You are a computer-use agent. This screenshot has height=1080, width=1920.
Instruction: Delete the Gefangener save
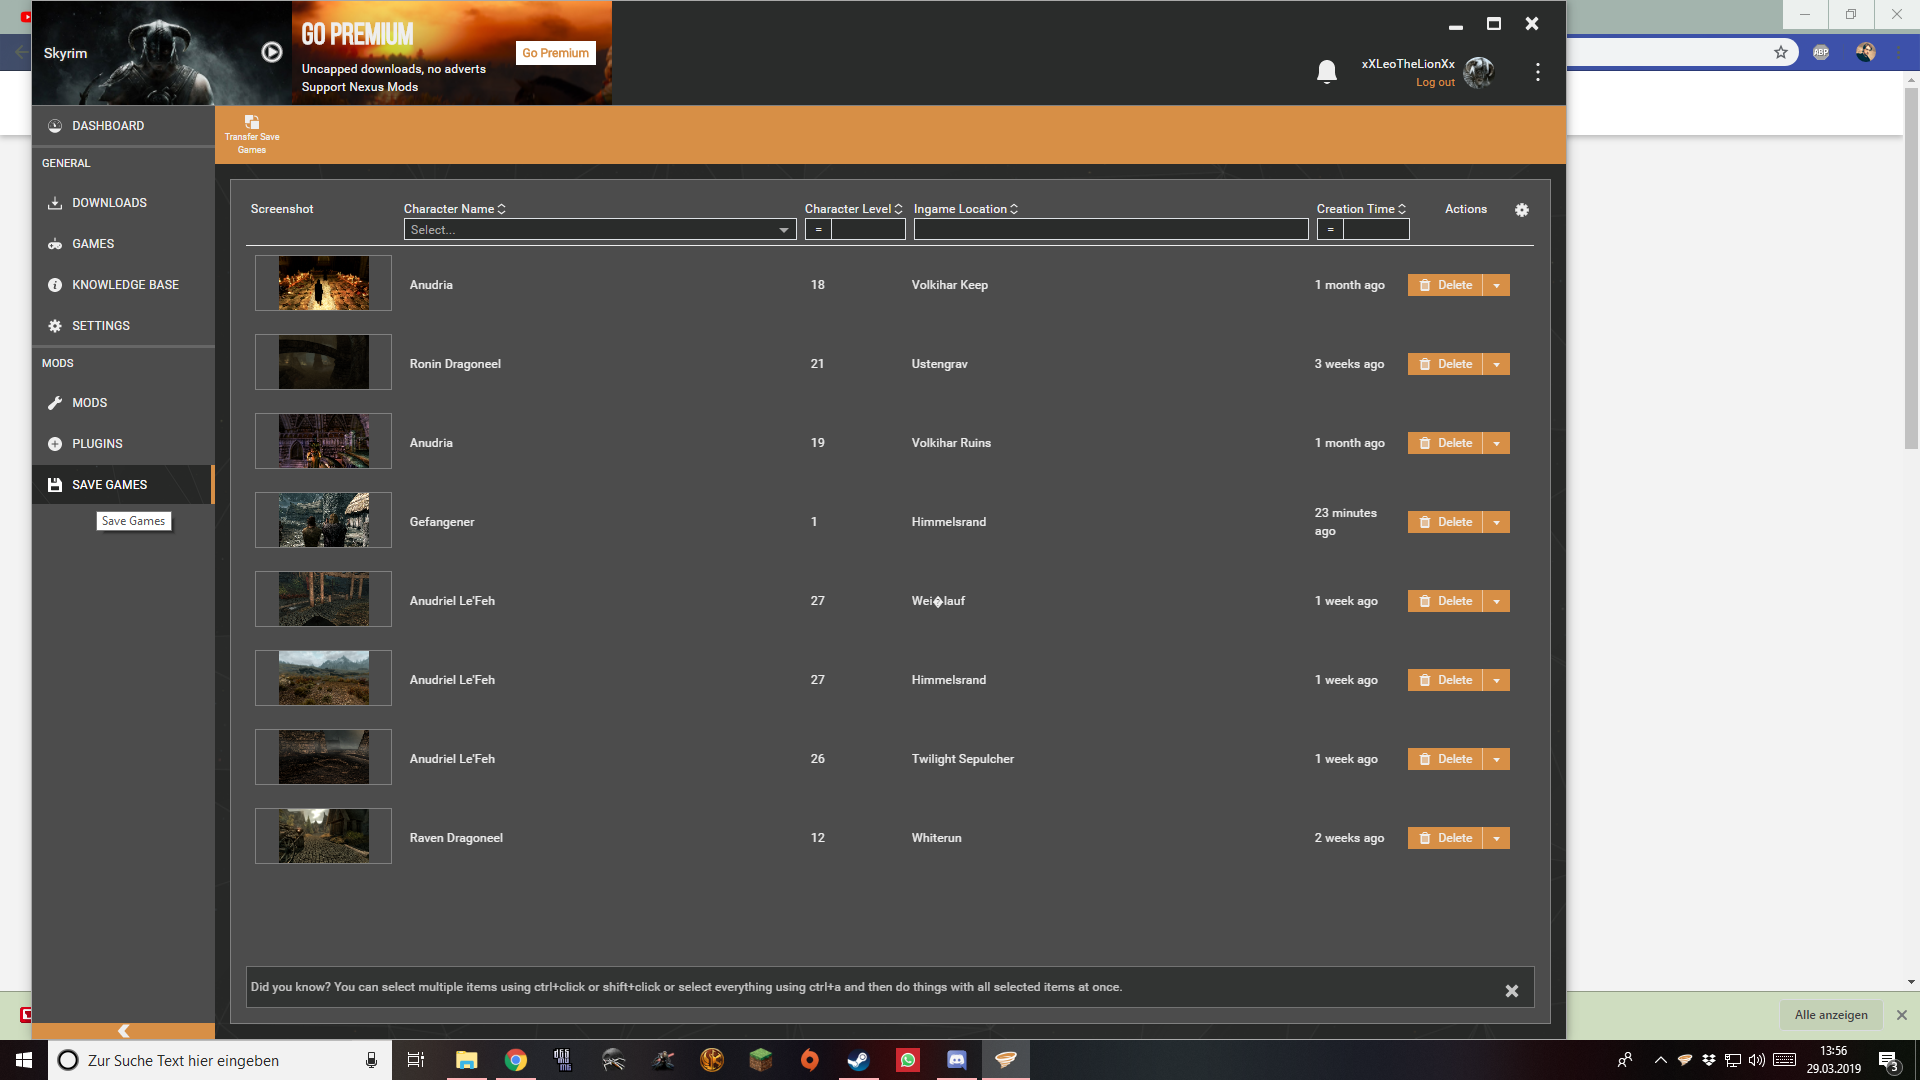(1445, 522)
